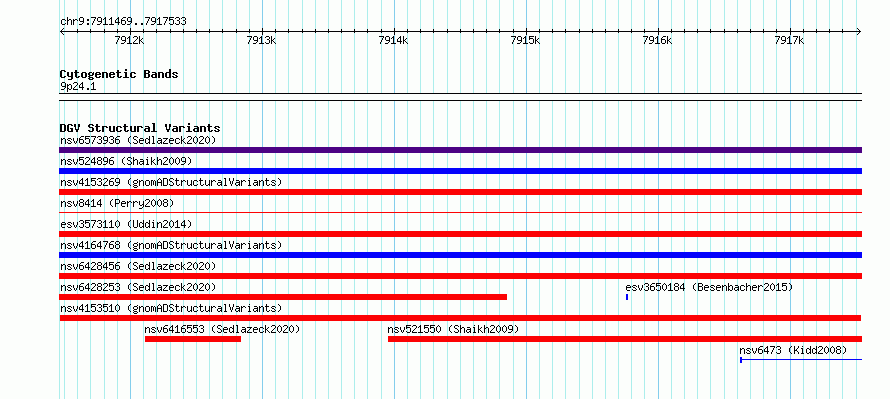Click the nsv8414 (Perry2008) label
The image size is (890, 399).
[117, 203]
